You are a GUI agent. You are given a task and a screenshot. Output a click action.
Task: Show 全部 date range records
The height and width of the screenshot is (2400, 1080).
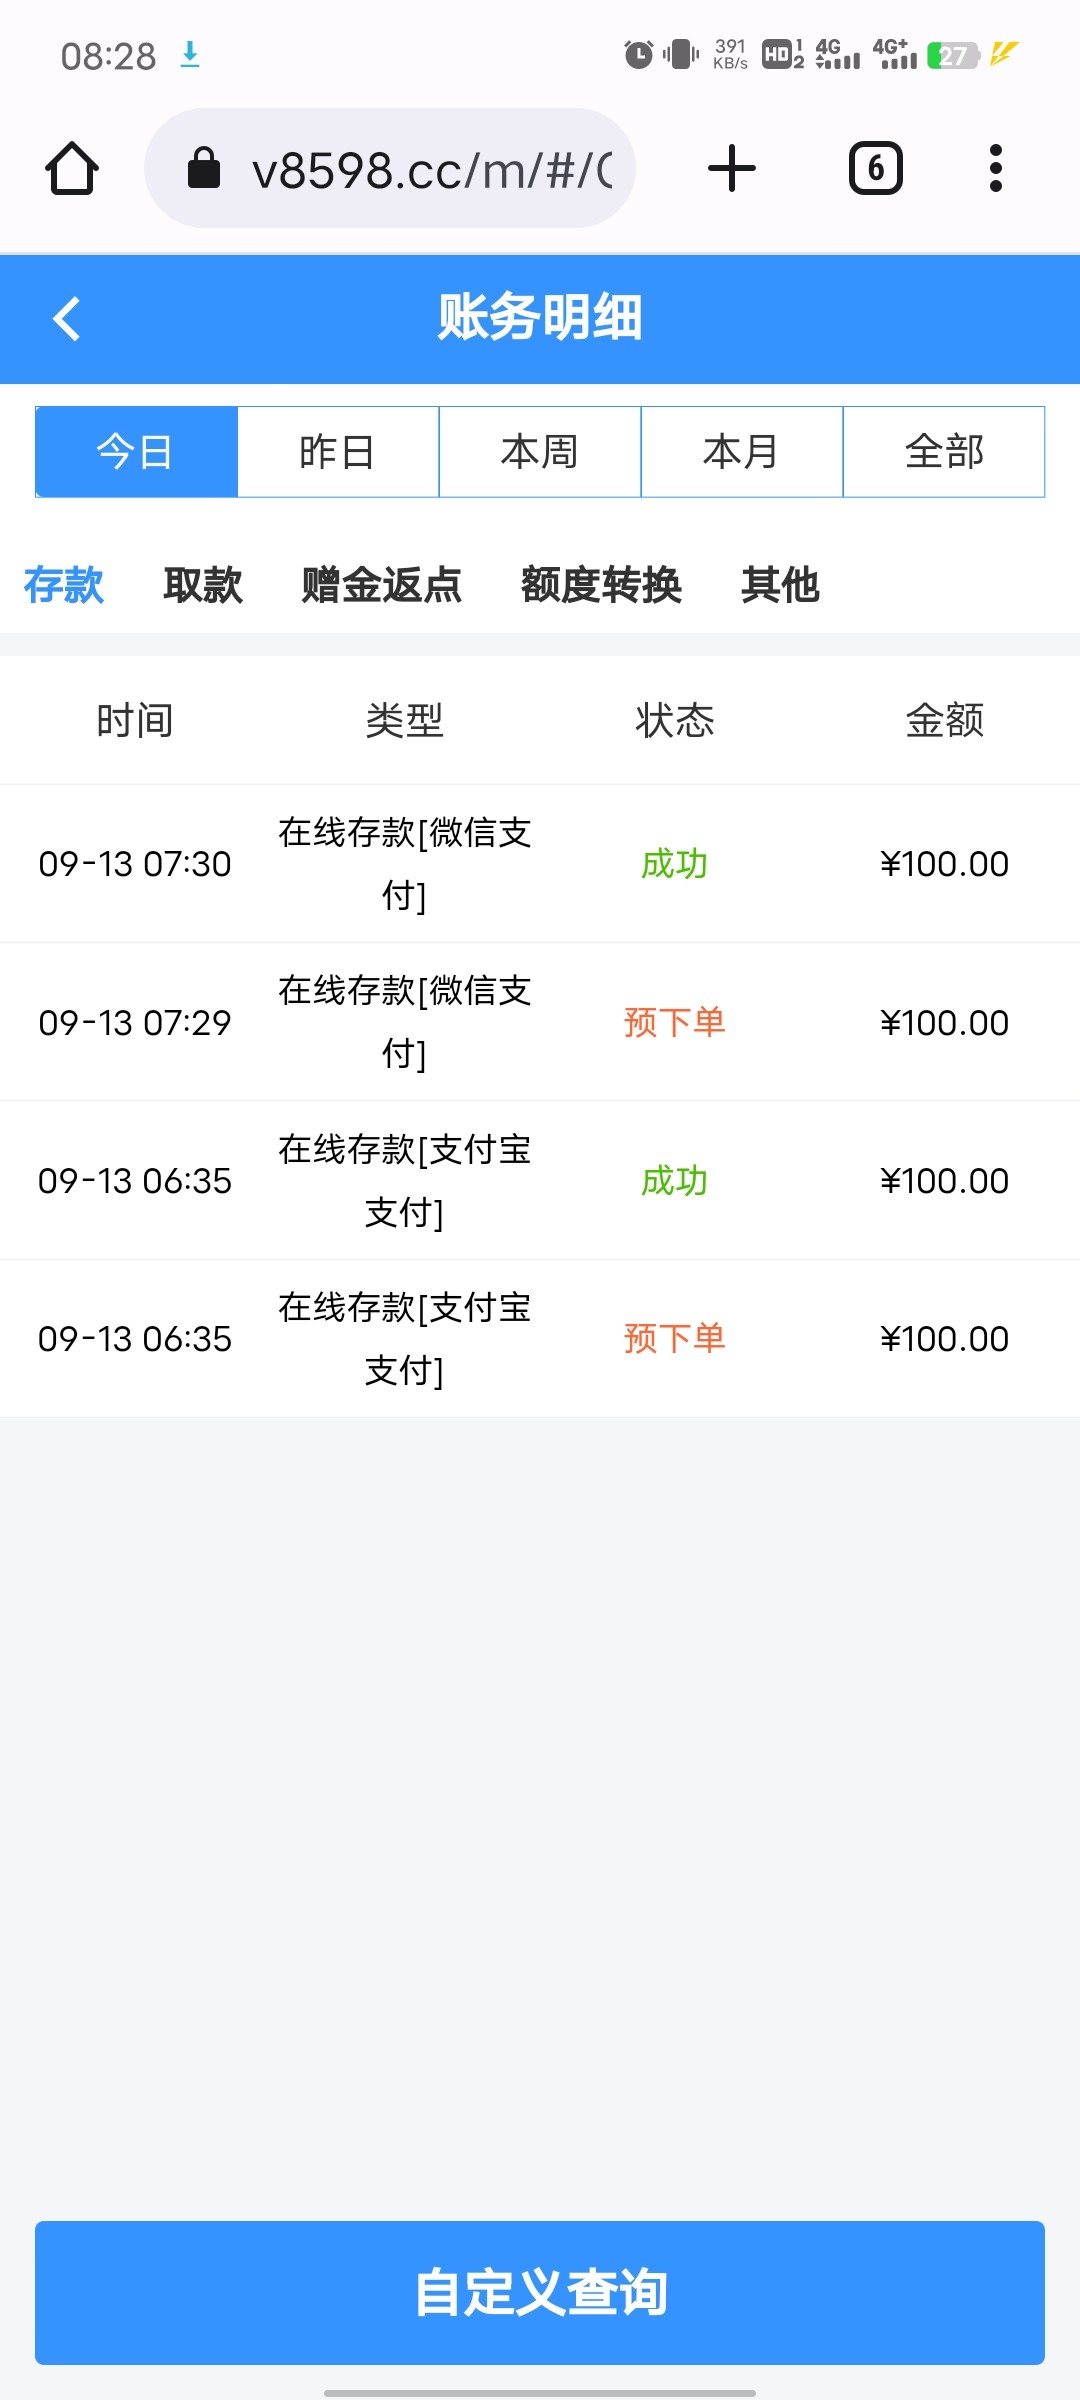coord(944,452)
